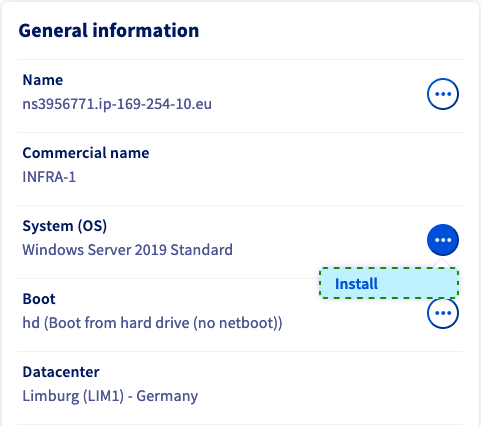Image resolution: width=481 pixels, height=426 pixels.
Task: Select the Limburg (LIM1) - Germany value
Action: 110,396
